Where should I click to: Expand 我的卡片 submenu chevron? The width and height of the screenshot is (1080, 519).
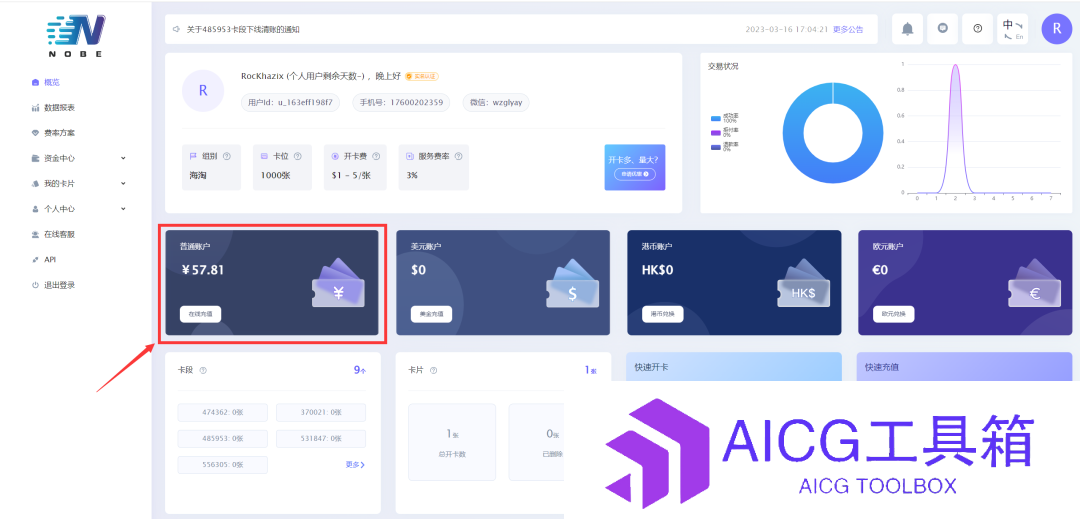[x=123, y=183]
